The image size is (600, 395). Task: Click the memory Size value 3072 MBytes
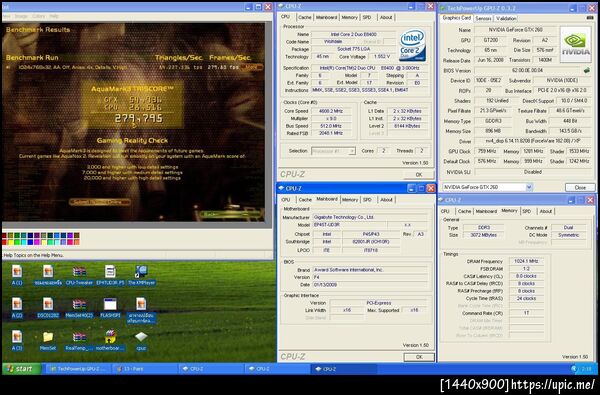(483, 235)
